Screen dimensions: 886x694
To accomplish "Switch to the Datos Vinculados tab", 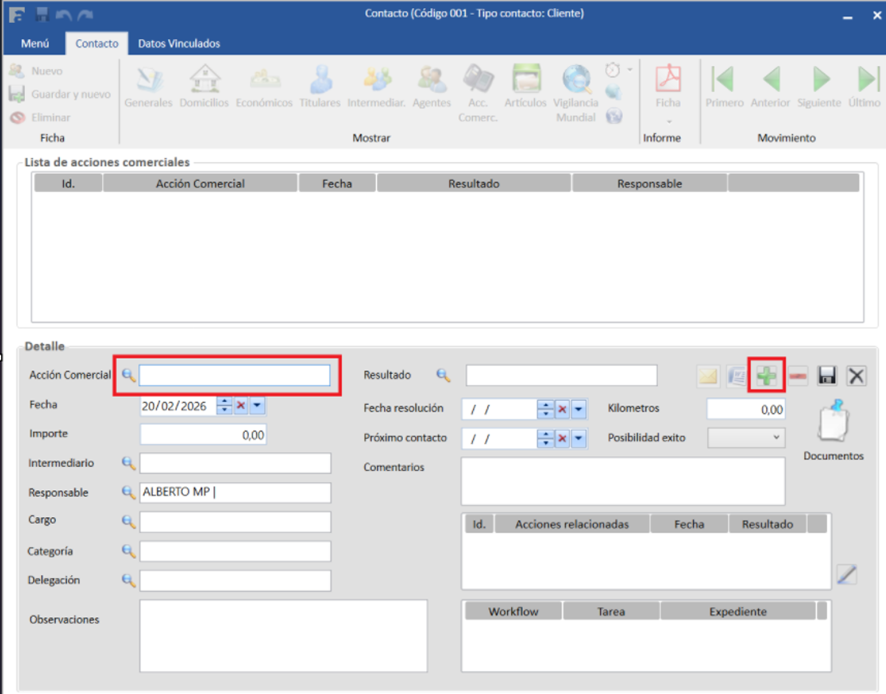I will 179,44.
